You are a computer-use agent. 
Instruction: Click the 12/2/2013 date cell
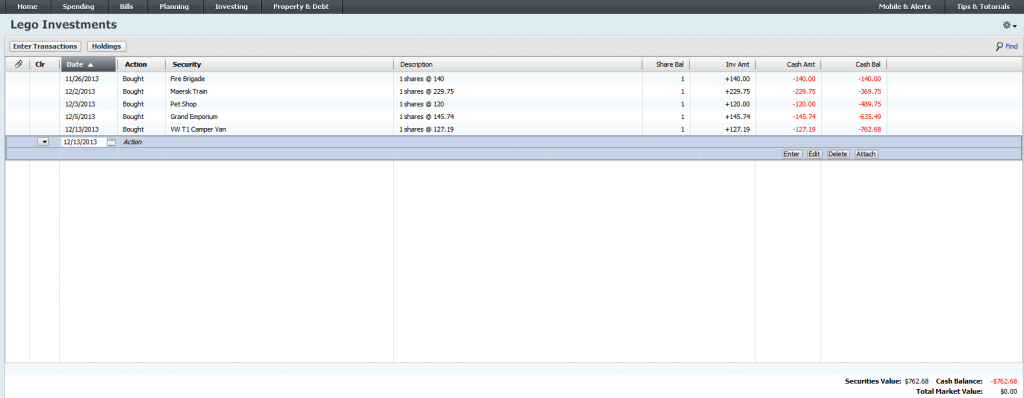coord(80,91)
